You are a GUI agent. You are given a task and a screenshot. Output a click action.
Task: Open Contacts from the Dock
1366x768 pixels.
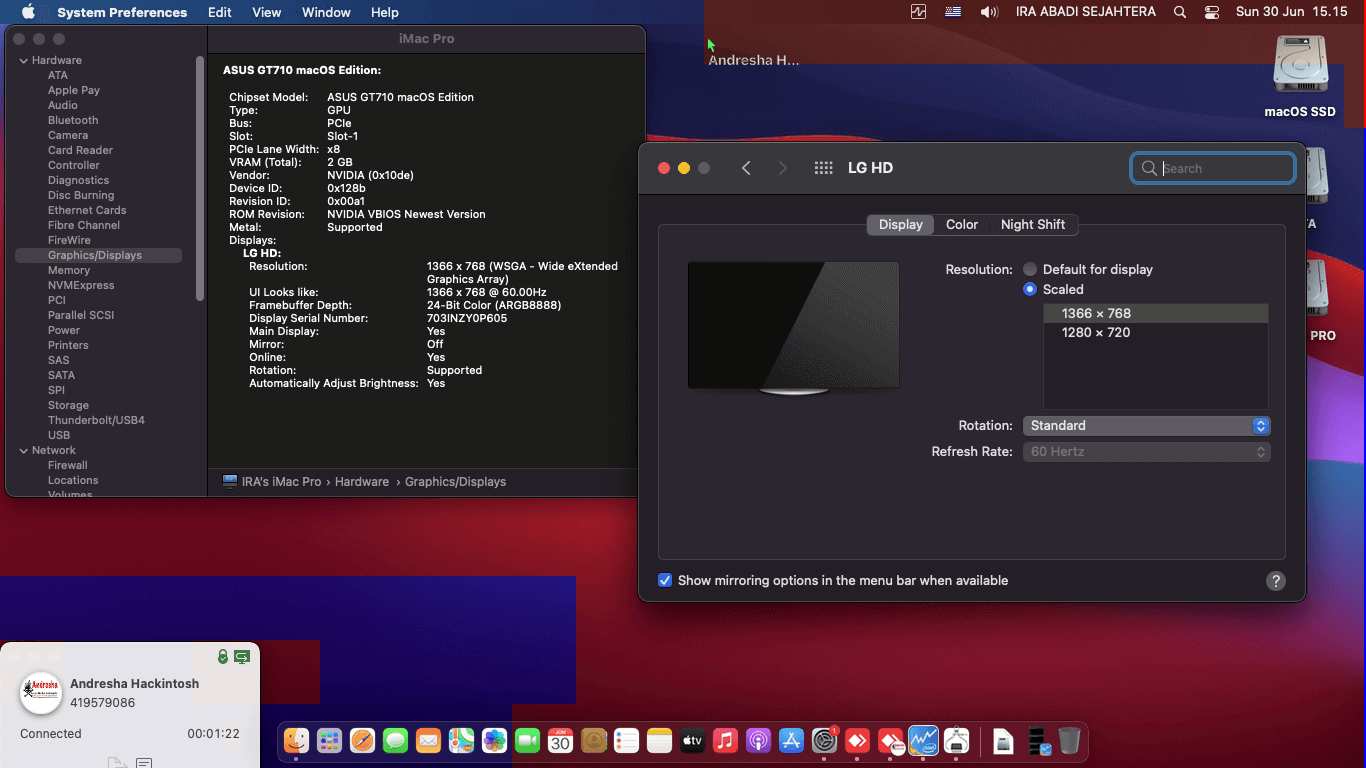(x=593, y=741)
